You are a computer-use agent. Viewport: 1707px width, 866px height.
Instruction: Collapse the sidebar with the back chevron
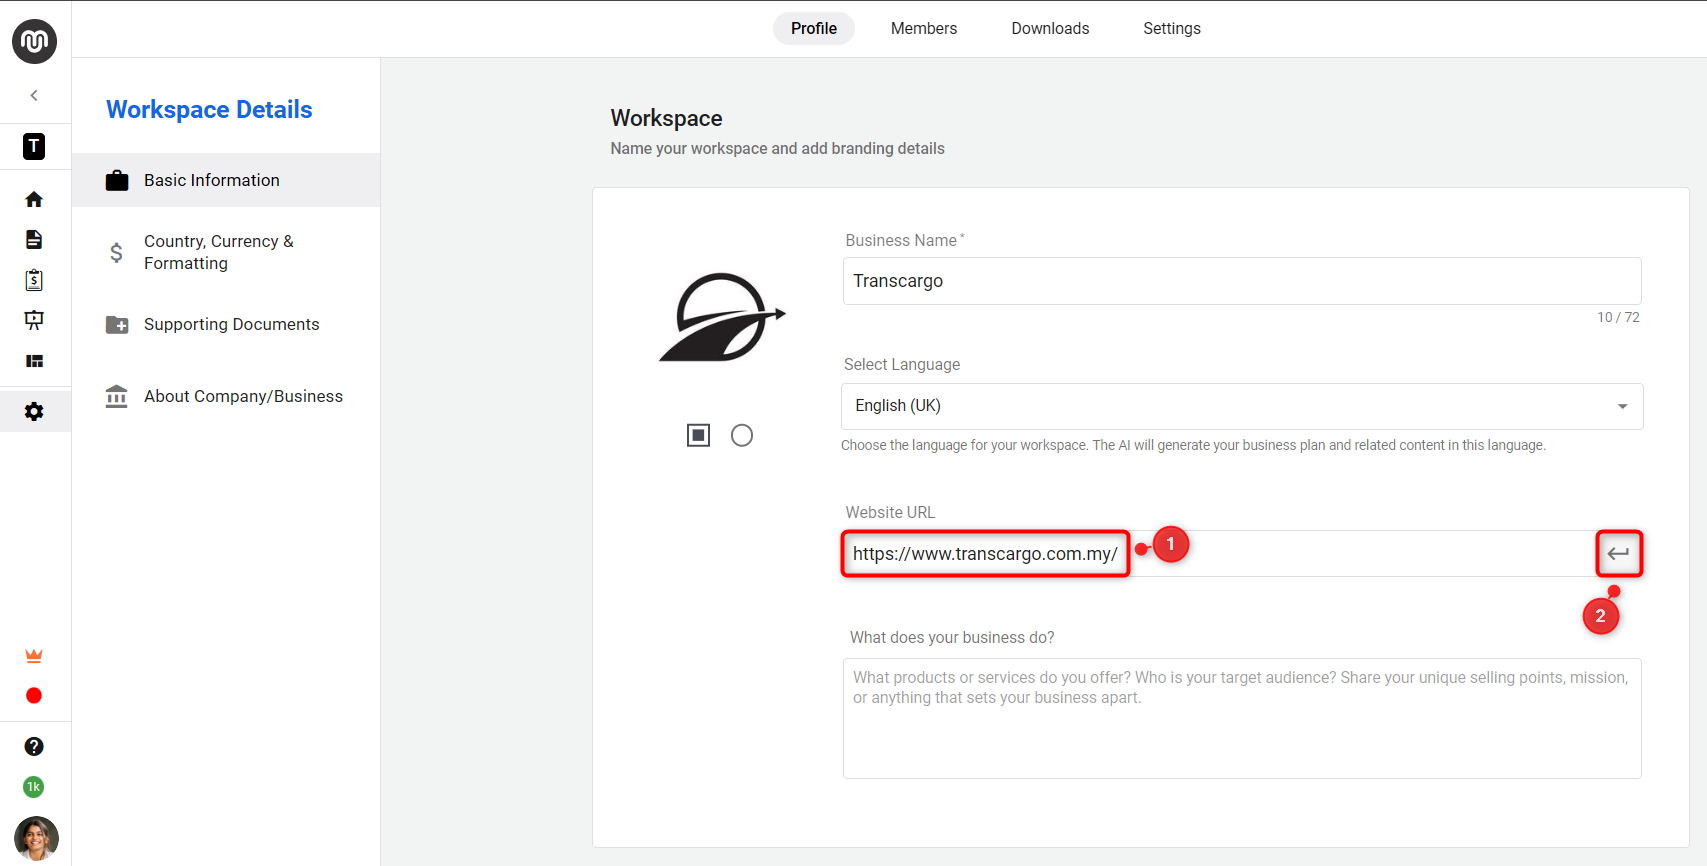click(x=34, y=95)
